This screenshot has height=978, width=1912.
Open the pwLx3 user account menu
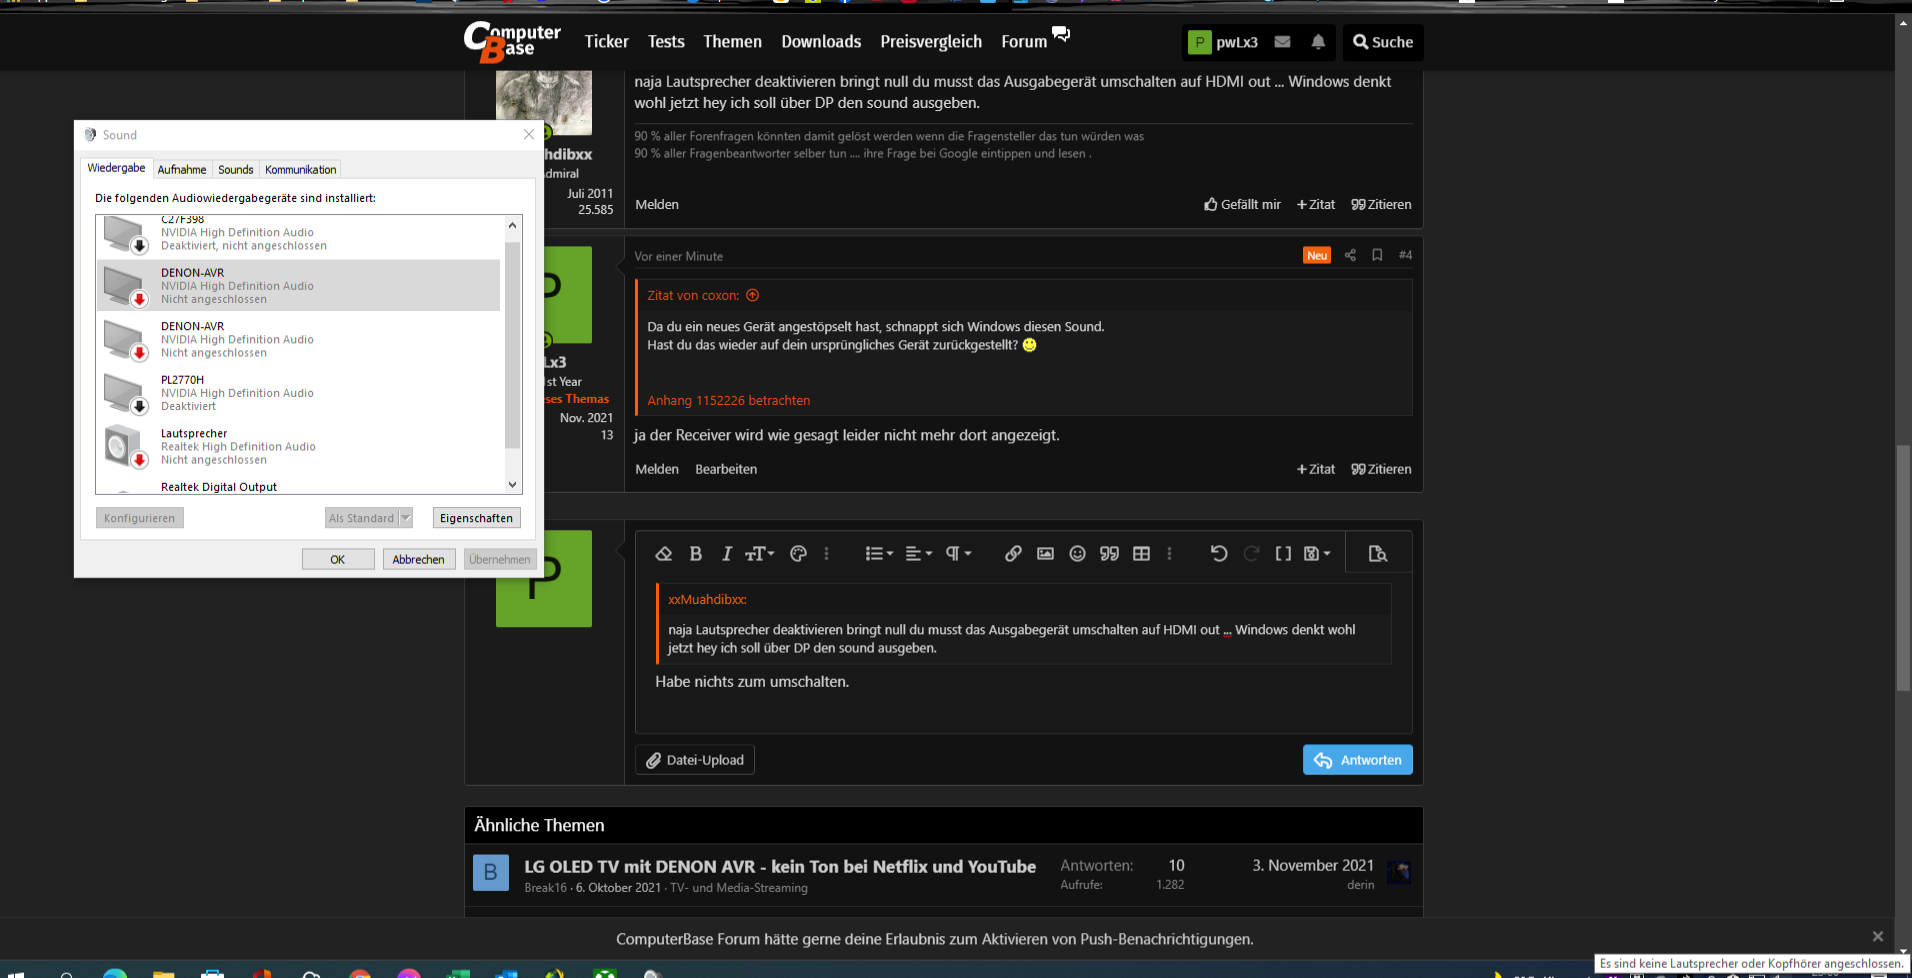(1223, 42)
